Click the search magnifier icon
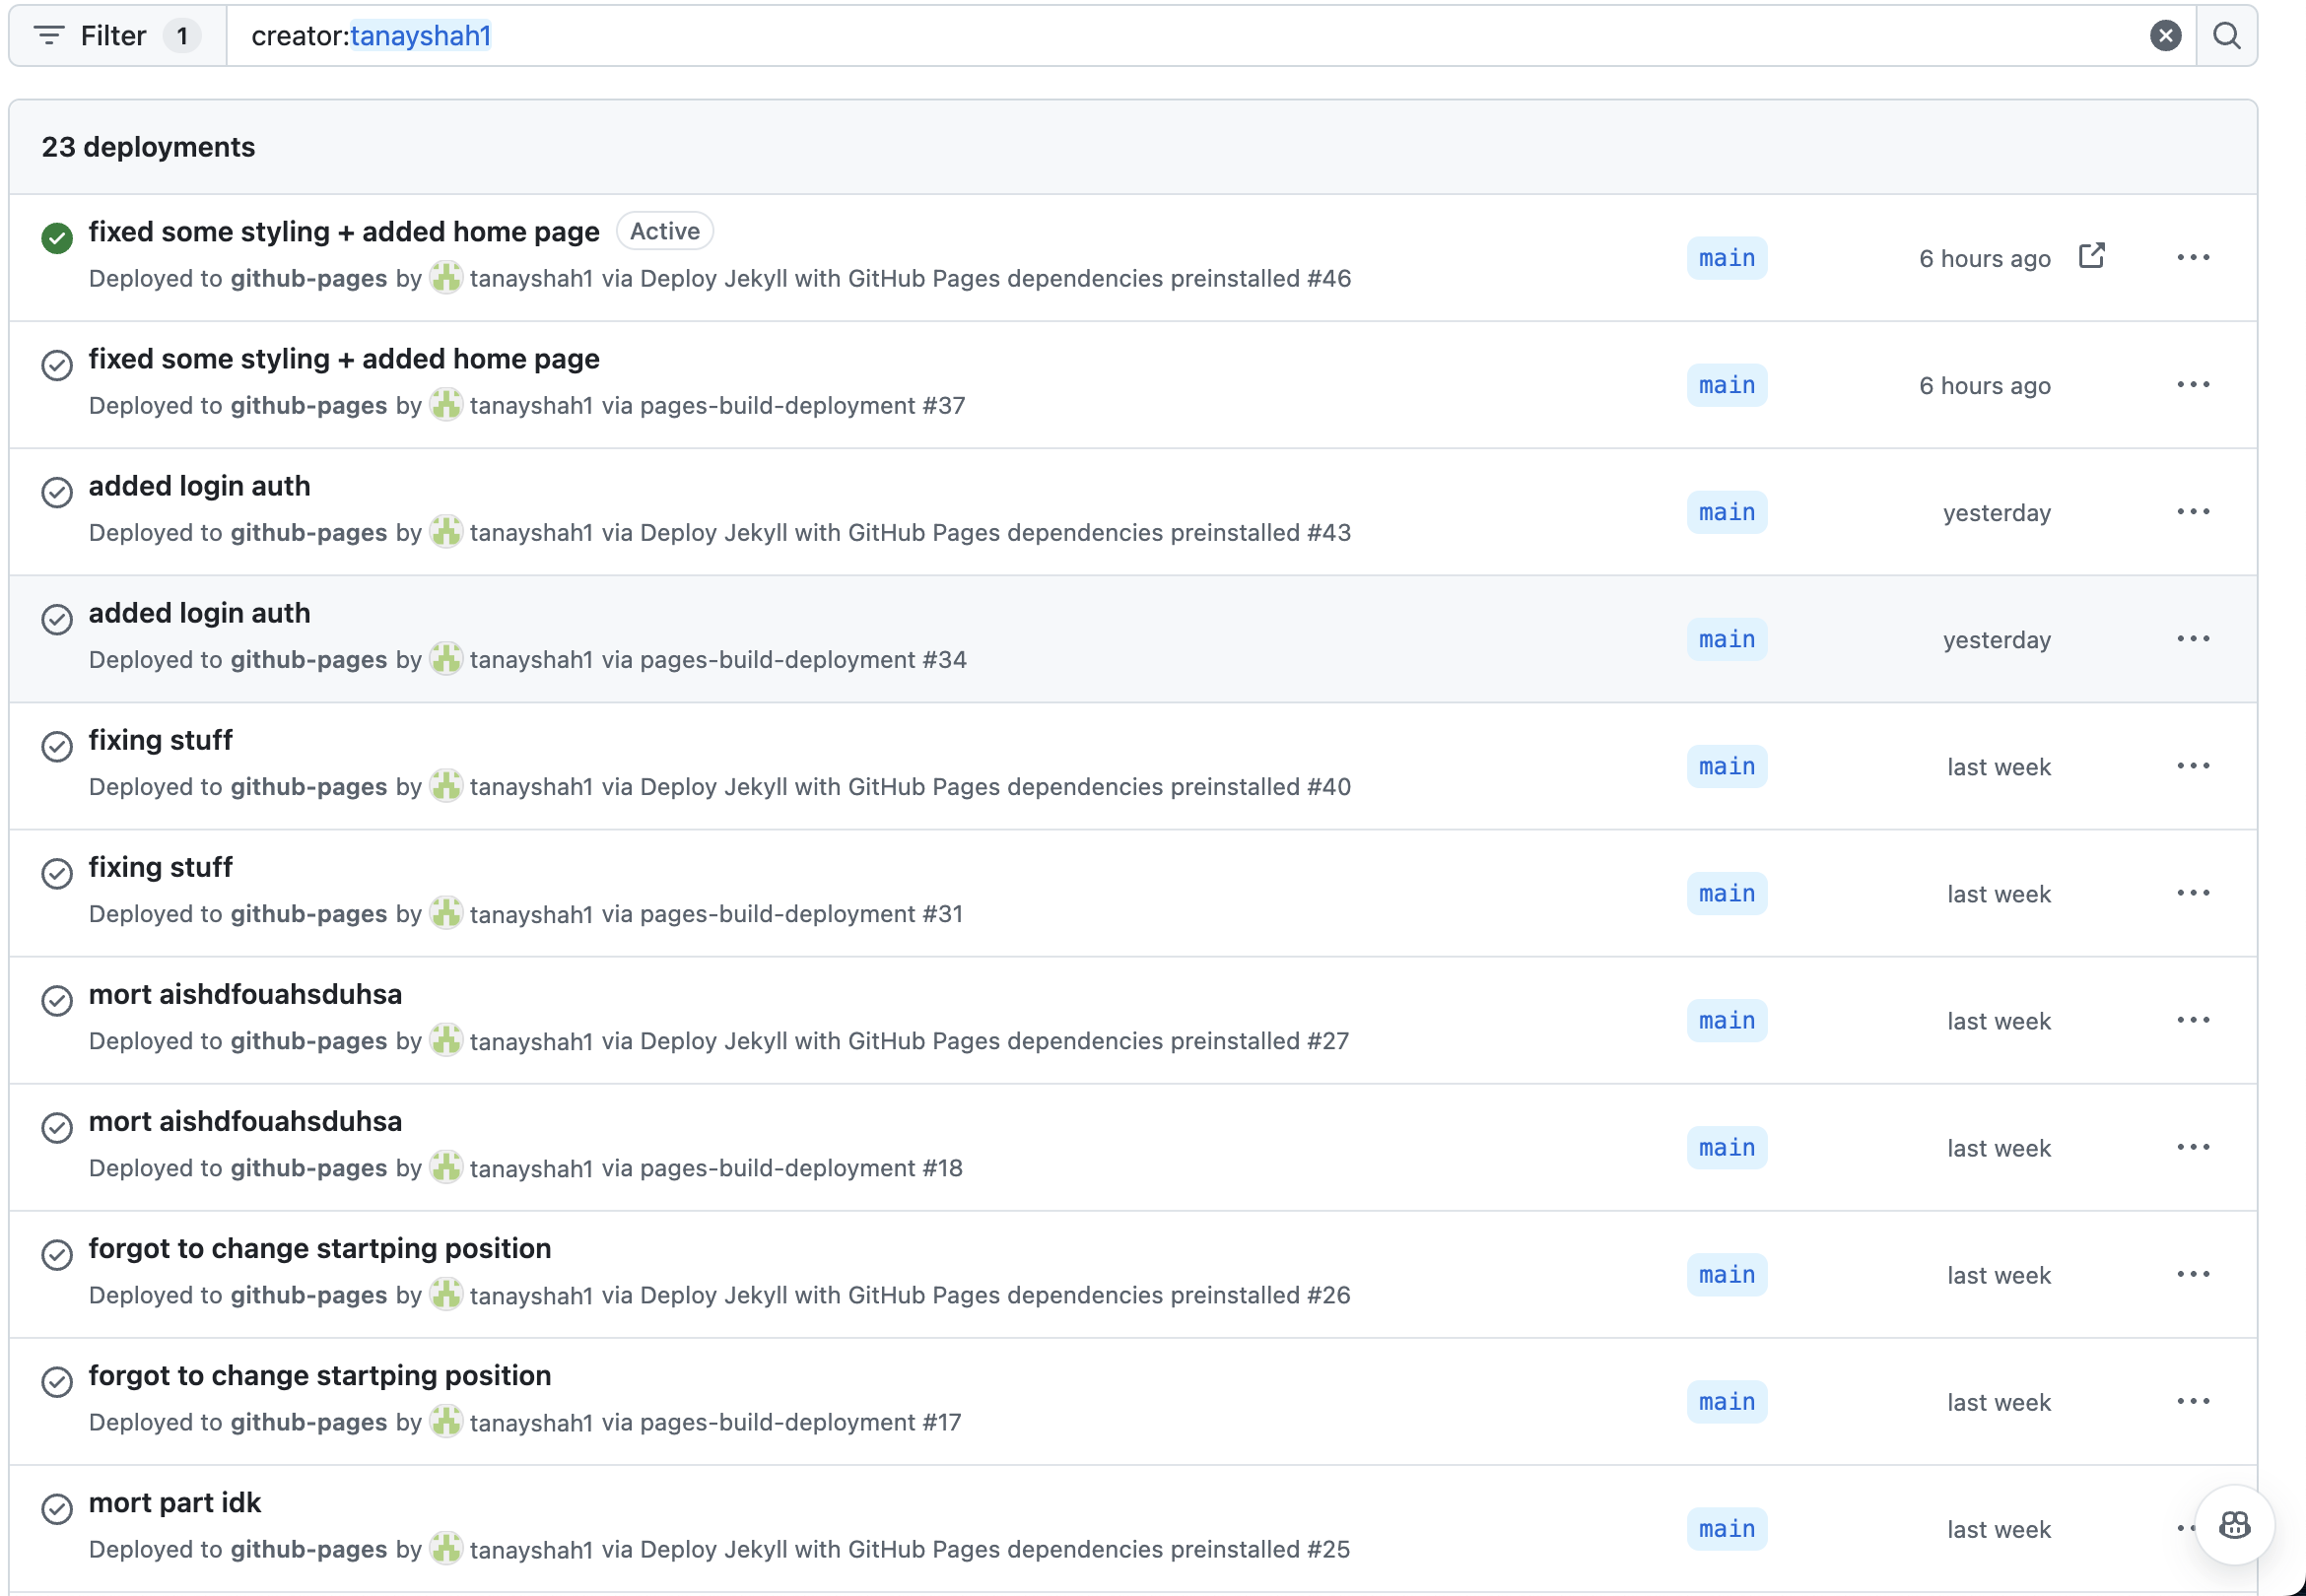2306x1596 pixels. (x=2226, y=36)
